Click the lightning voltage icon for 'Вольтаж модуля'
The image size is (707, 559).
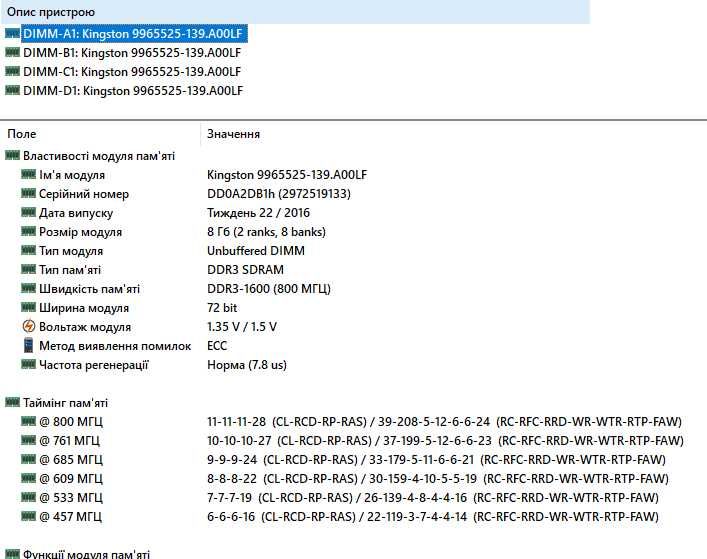(x=28, y=326)
